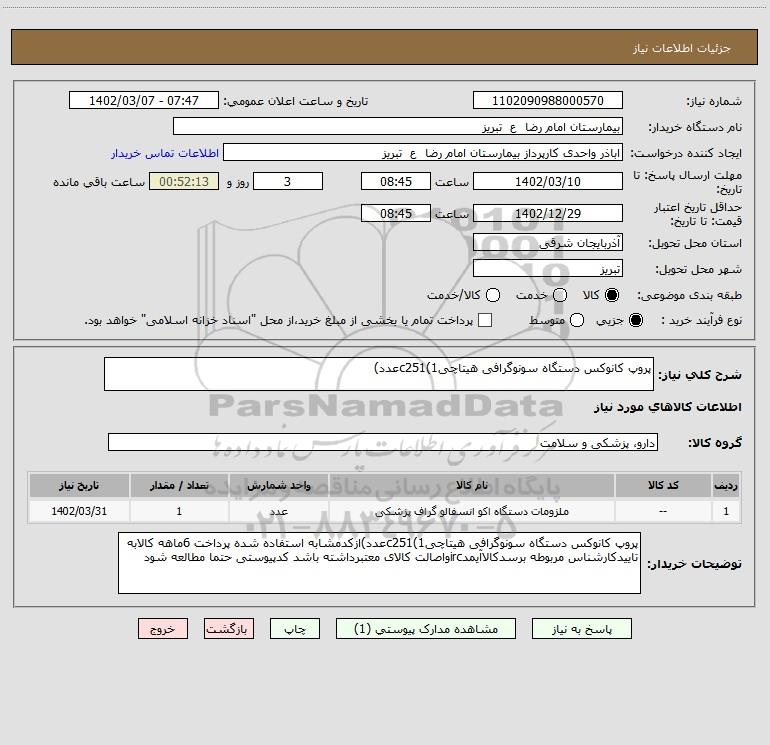Screen dimensions: 770x745
Task: Click the چاپ print button
Action: pyautogui.click(x=295, y=629)
